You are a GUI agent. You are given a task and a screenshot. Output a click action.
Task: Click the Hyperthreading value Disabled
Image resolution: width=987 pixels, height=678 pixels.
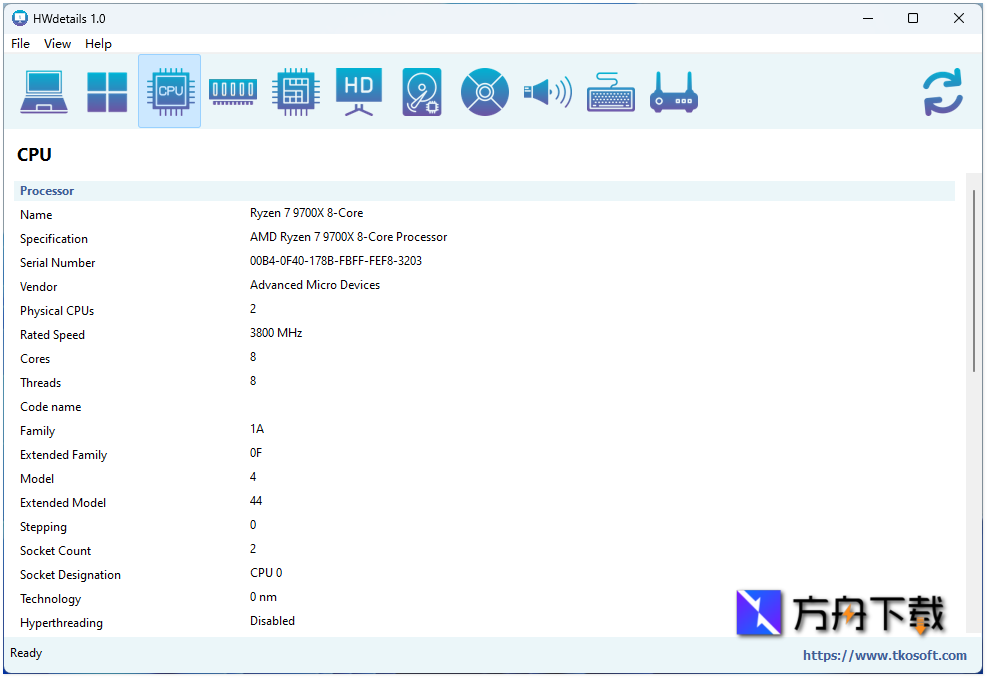(272, 620)
